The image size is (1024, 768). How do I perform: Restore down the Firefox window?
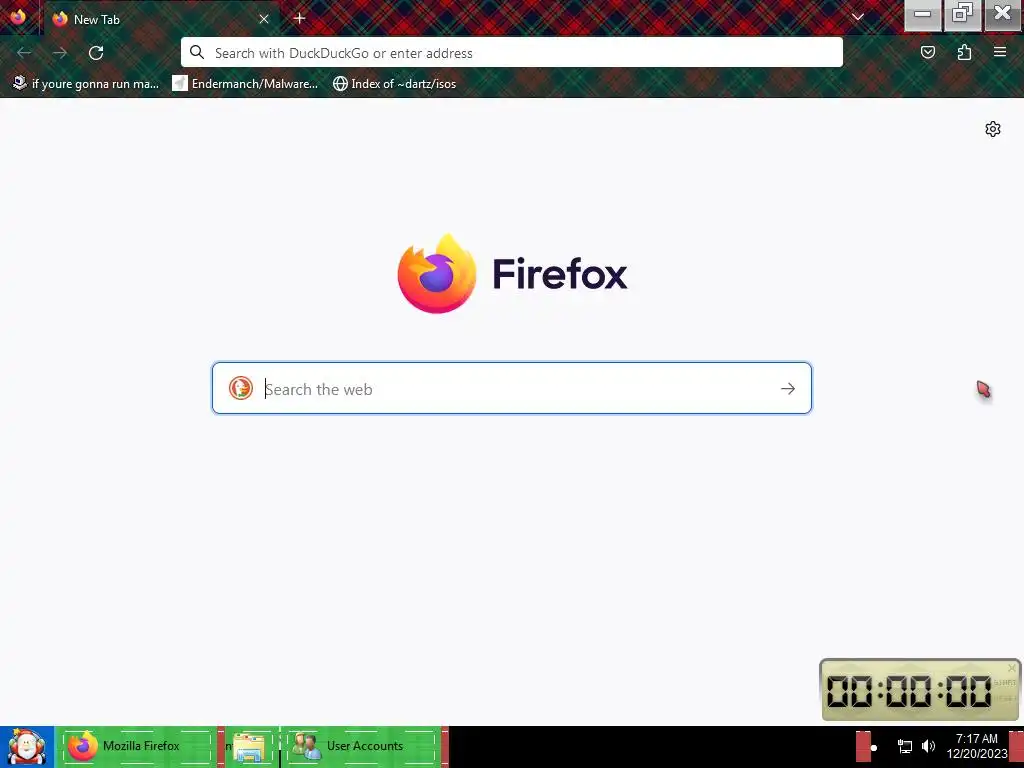click(x=962, y=14)
